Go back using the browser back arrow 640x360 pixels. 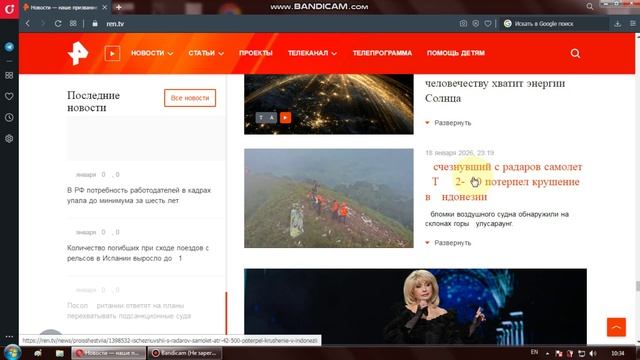28,24
